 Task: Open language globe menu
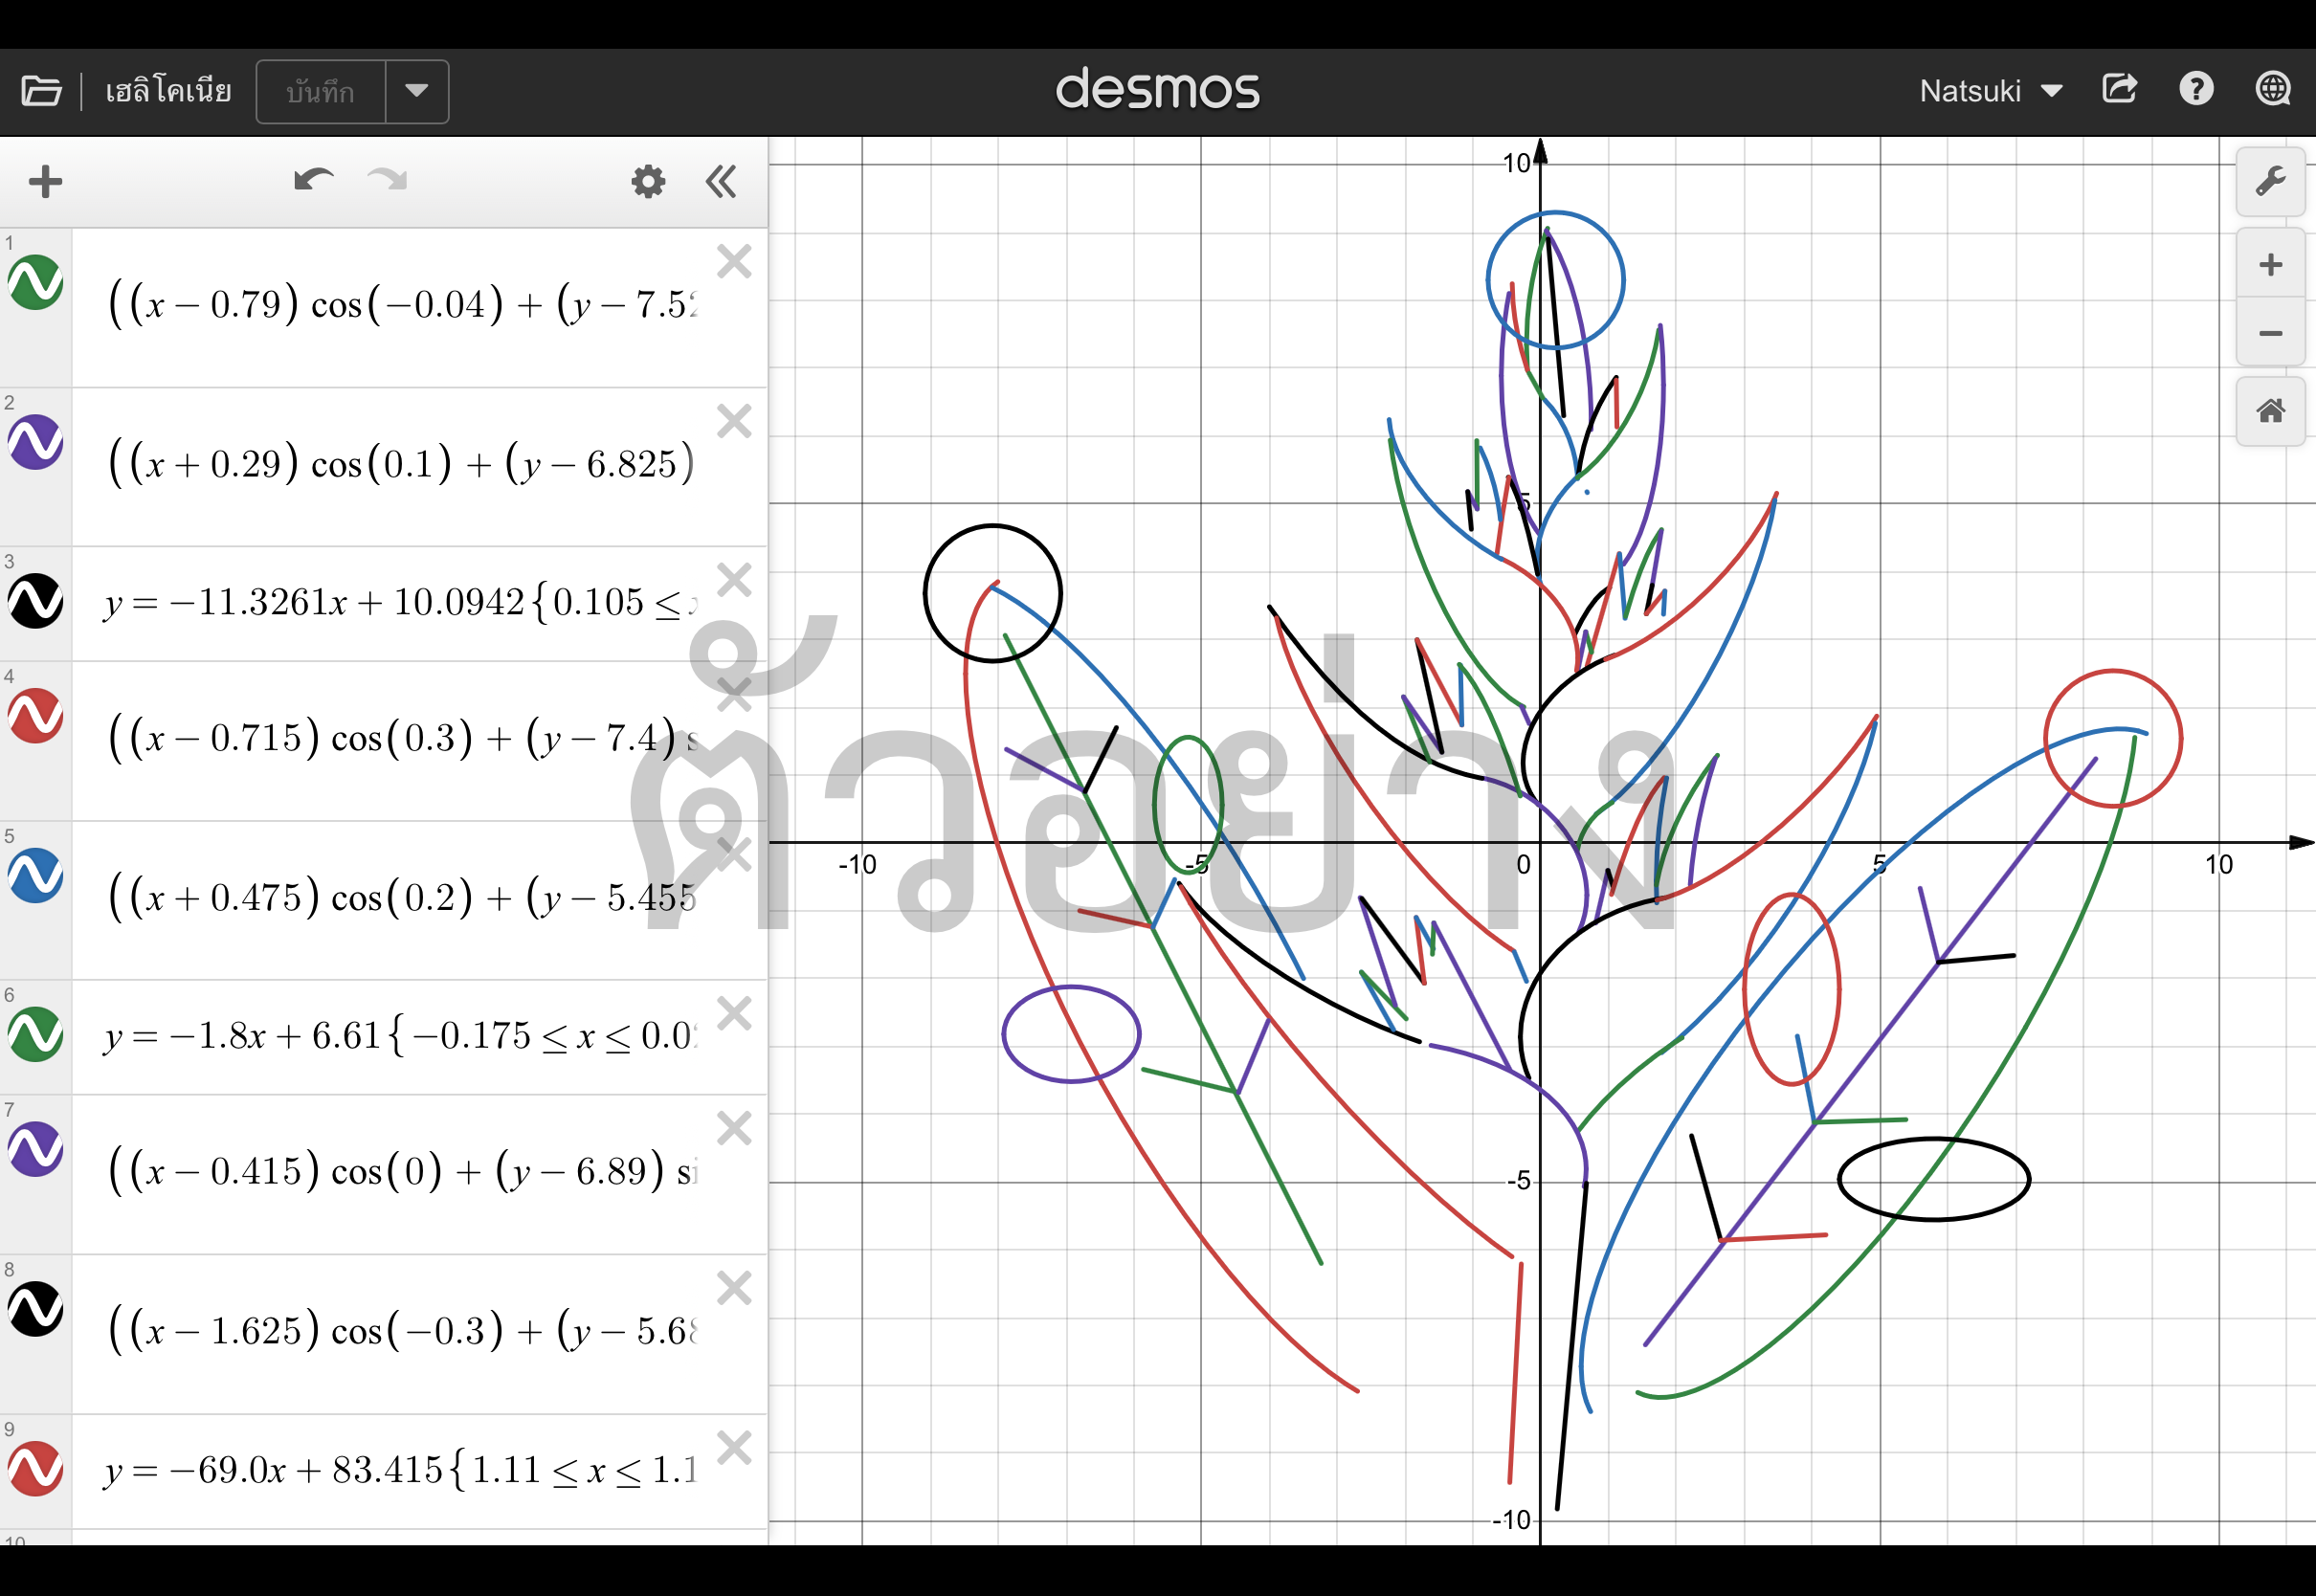click(2273, 90)
